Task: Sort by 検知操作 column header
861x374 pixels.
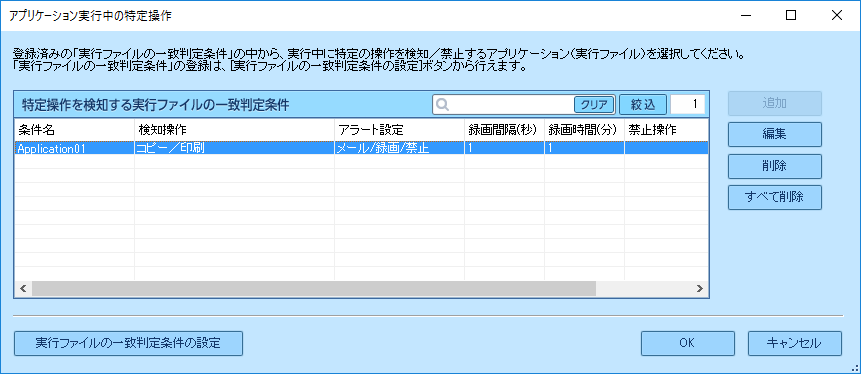Action: click(x=234, y=130)
